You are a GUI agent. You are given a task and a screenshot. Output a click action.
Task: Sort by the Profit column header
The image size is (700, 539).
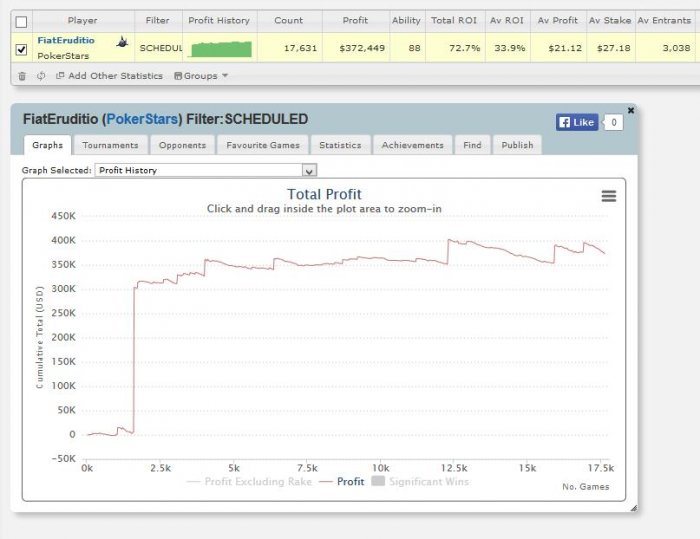(x=355, y=21)
